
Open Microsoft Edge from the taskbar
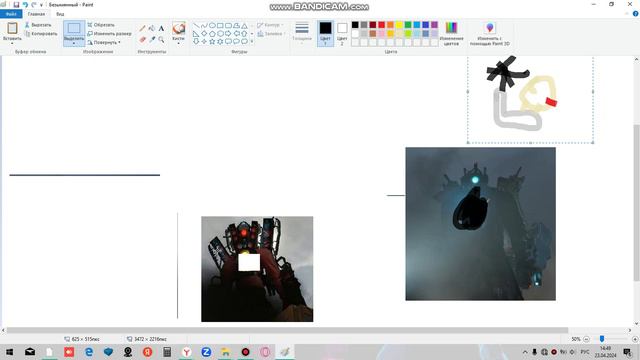click(89, 352)
